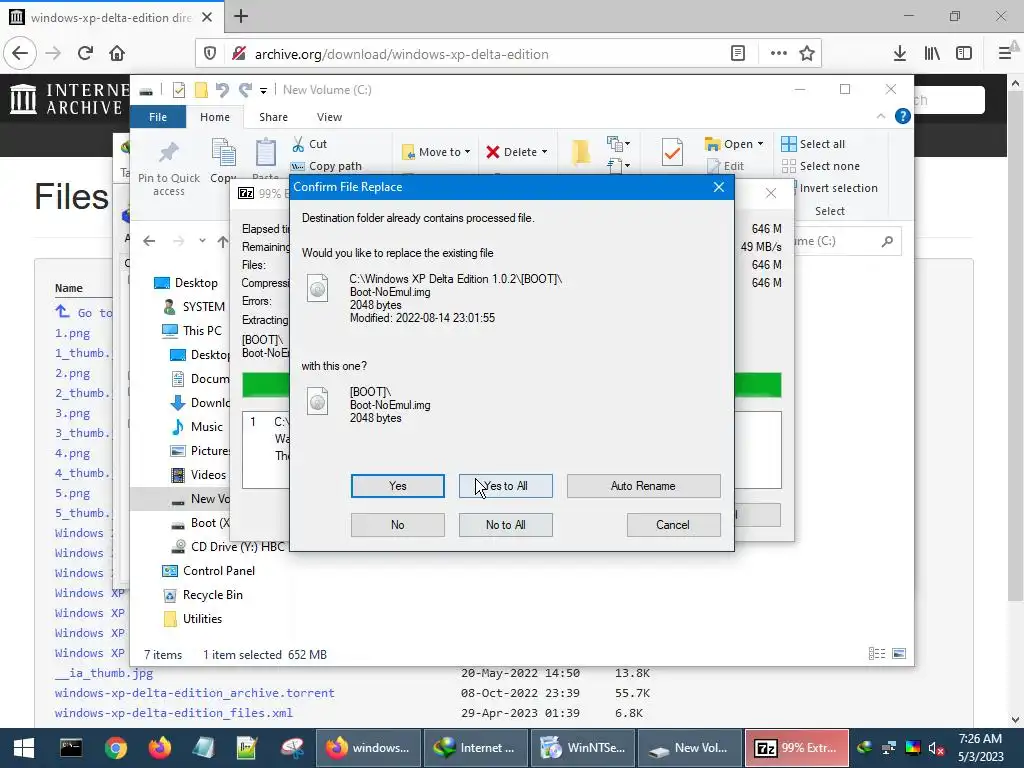This screenshot has height=768, width=1024.
Task: Open a new browser tab
Action: (x=241, y=16)
